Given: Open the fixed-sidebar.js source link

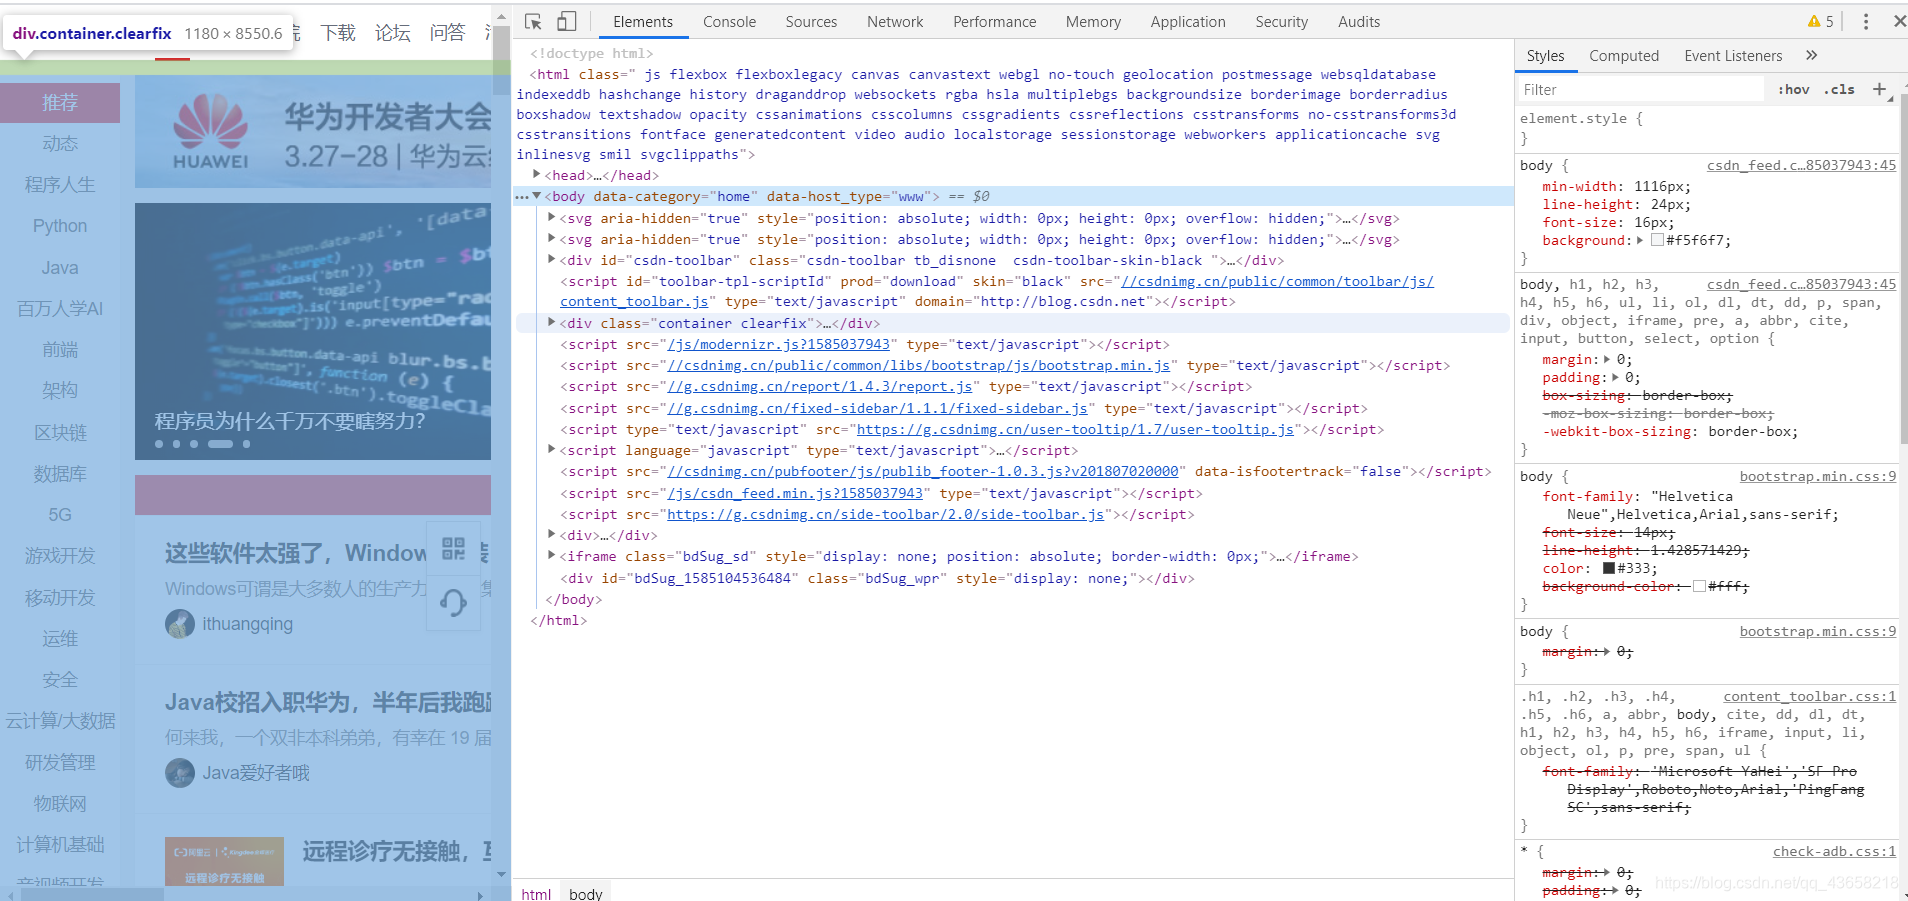Looking at the screenshot, I should tap(877, 409).
